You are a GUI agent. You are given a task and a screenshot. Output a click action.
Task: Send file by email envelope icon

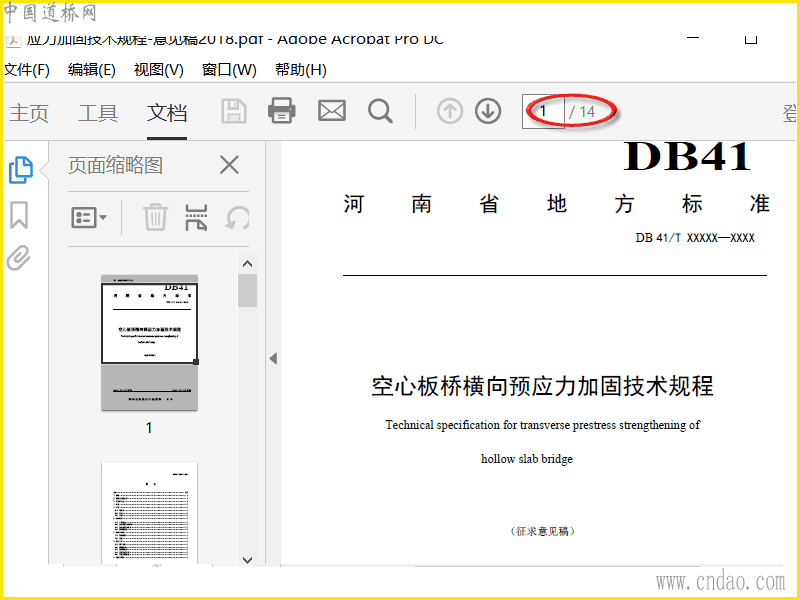pos(332,111)
